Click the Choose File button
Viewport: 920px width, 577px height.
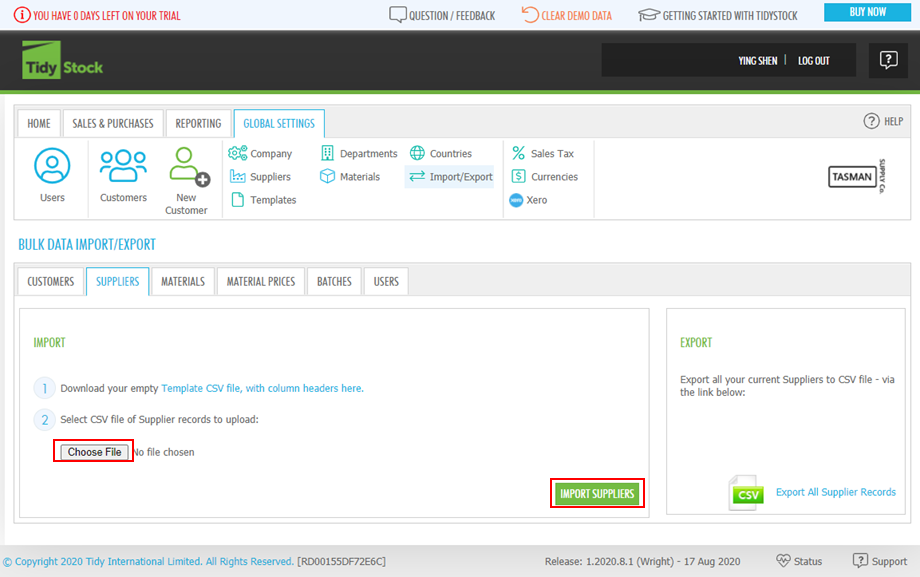point(94,451)
